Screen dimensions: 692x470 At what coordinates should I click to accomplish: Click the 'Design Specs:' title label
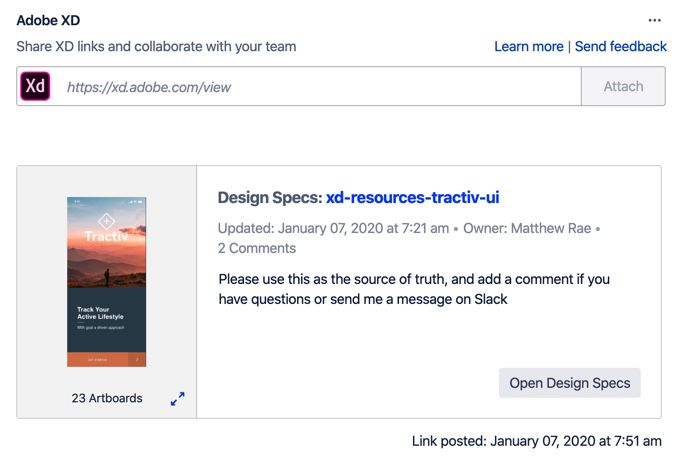click(270, 197)
